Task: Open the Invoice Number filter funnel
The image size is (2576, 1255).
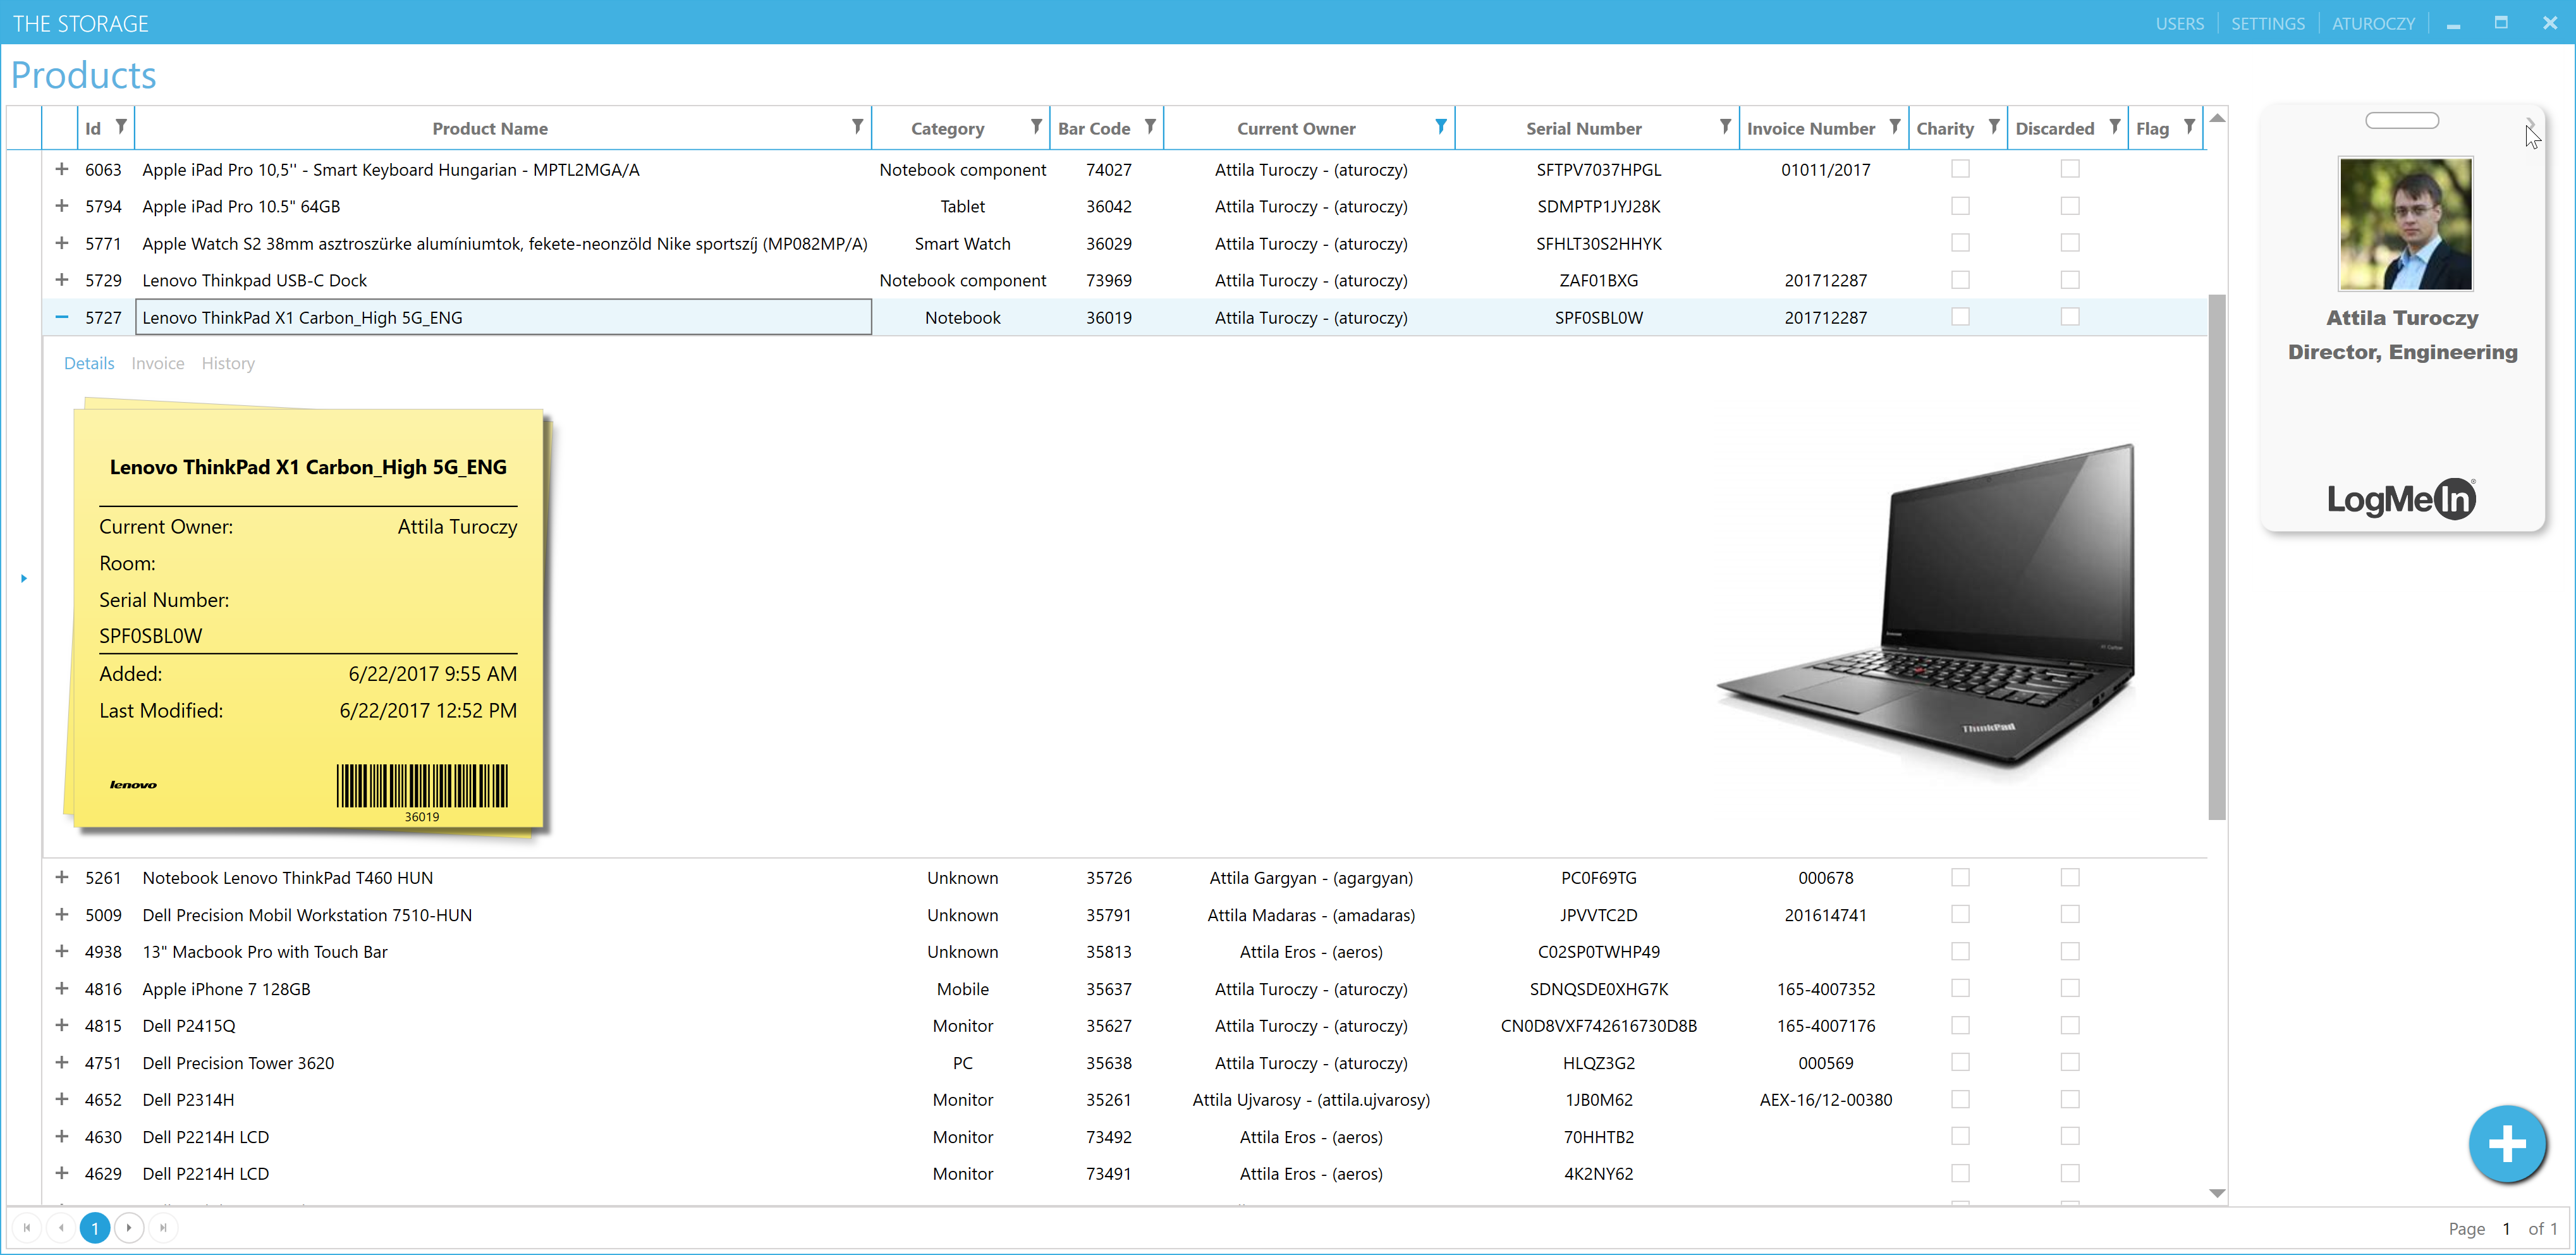Action: point(1894,126)
